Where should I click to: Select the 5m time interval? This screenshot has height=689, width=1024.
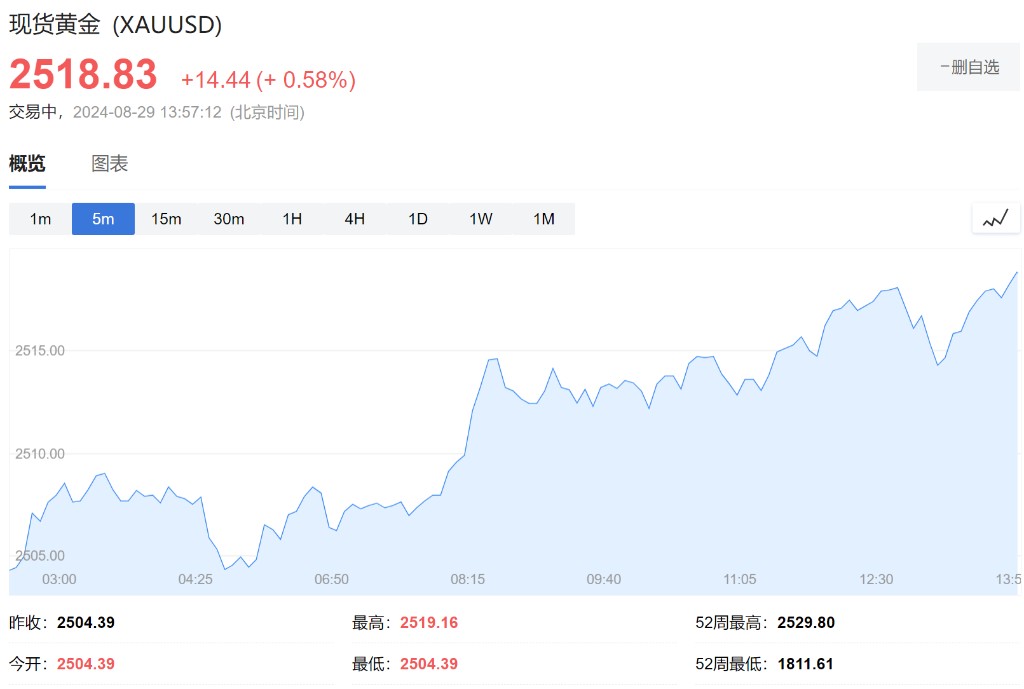click(x=103, y=219)
